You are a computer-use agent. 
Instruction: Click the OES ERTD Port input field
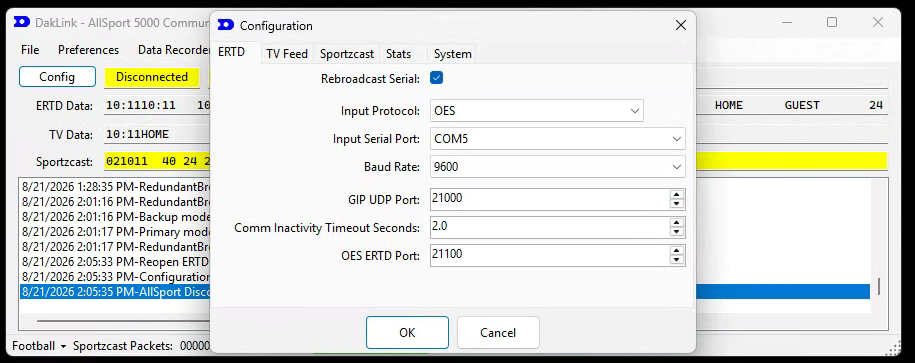(x=550, y=255)
